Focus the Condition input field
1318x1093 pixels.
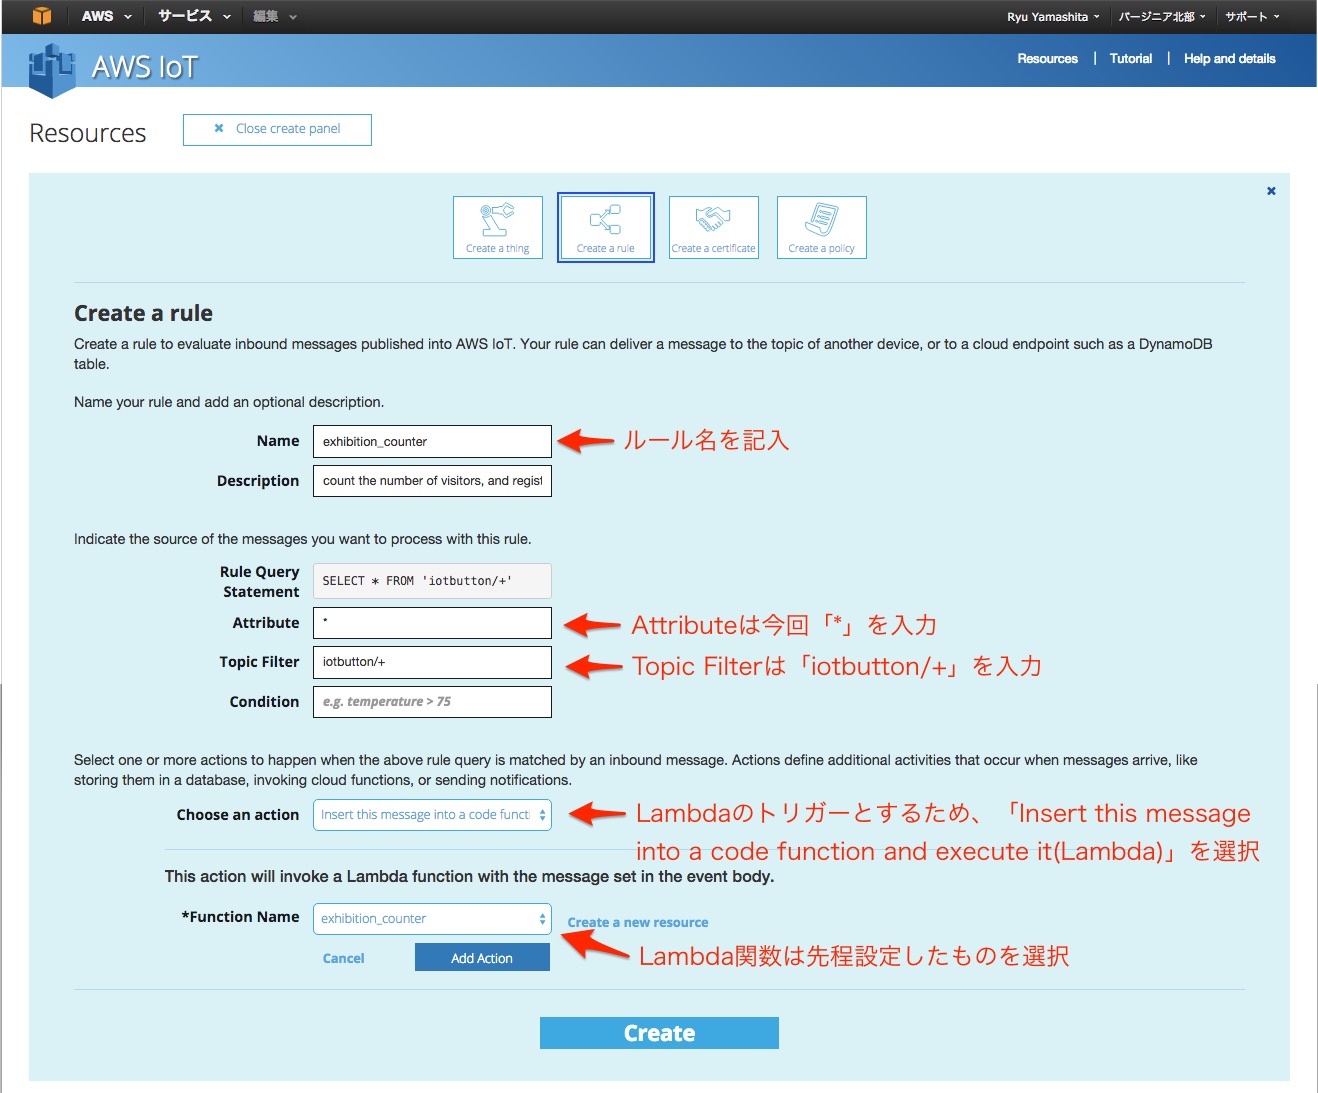coord(432,702)
